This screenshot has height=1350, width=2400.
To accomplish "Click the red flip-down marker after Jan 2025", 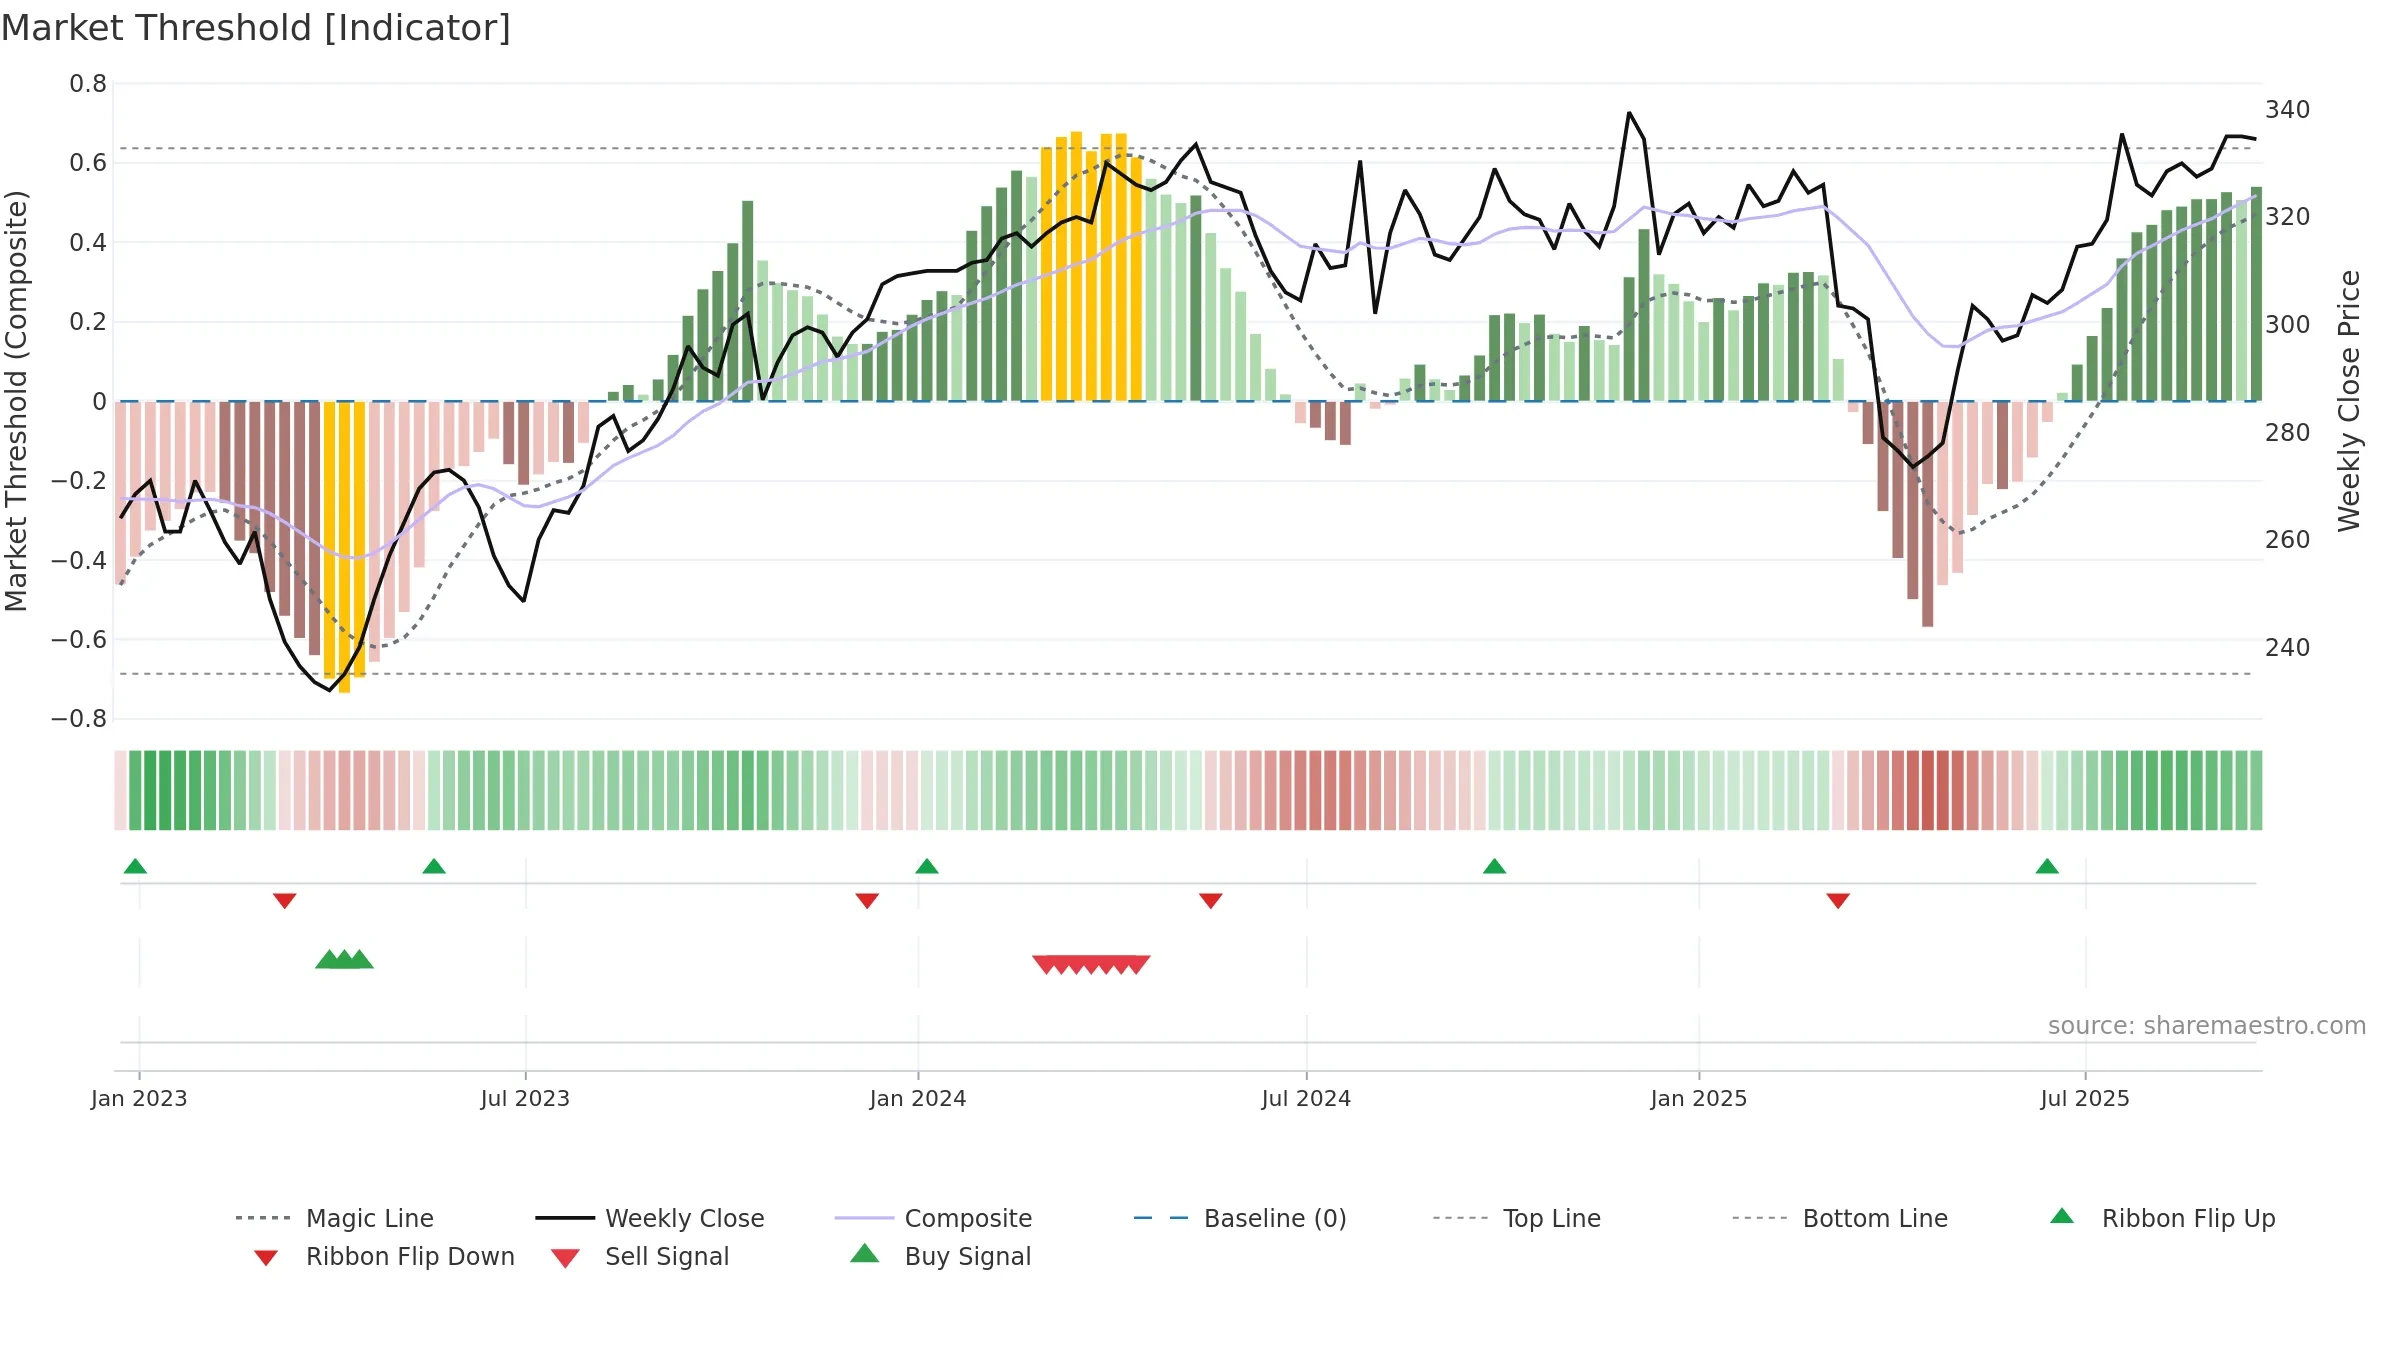I will point(1838,901).
